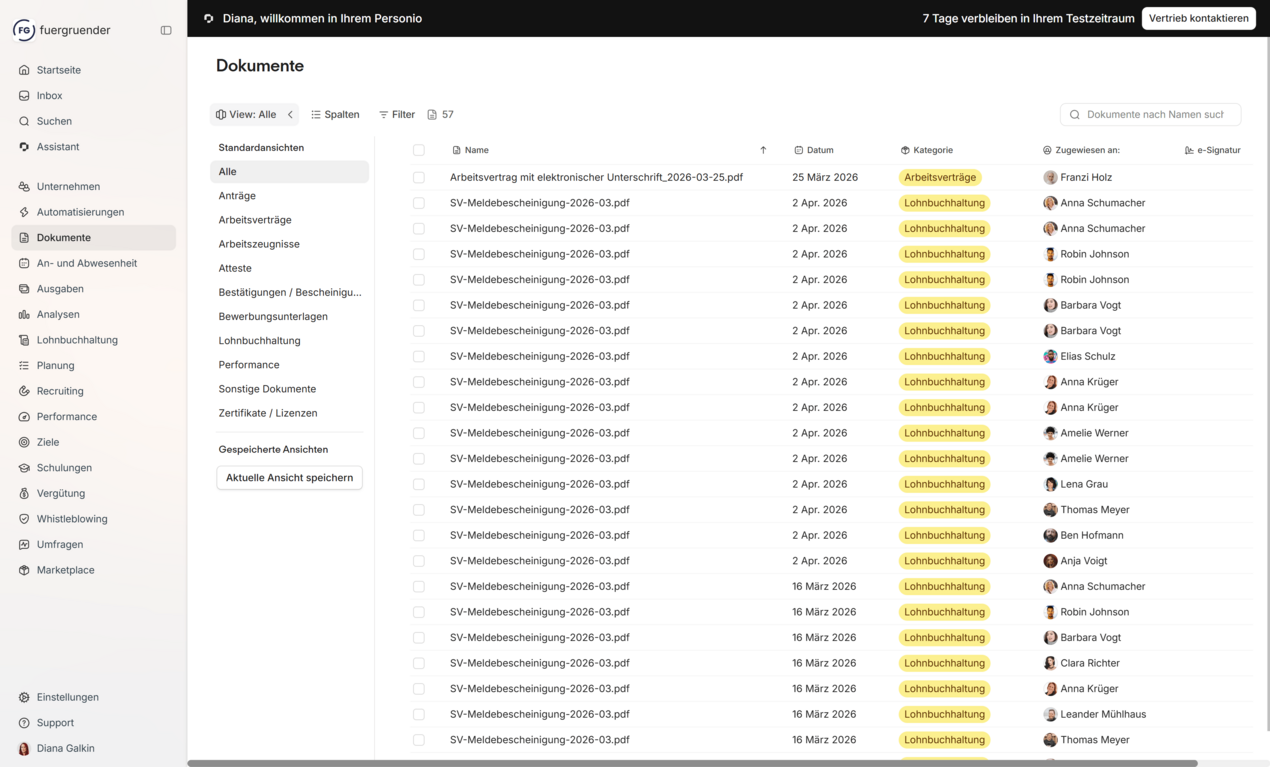Click the Vertrieb kontaktieren button
The width and height of the screenshot is (1270, 767).
[1199, 18]
